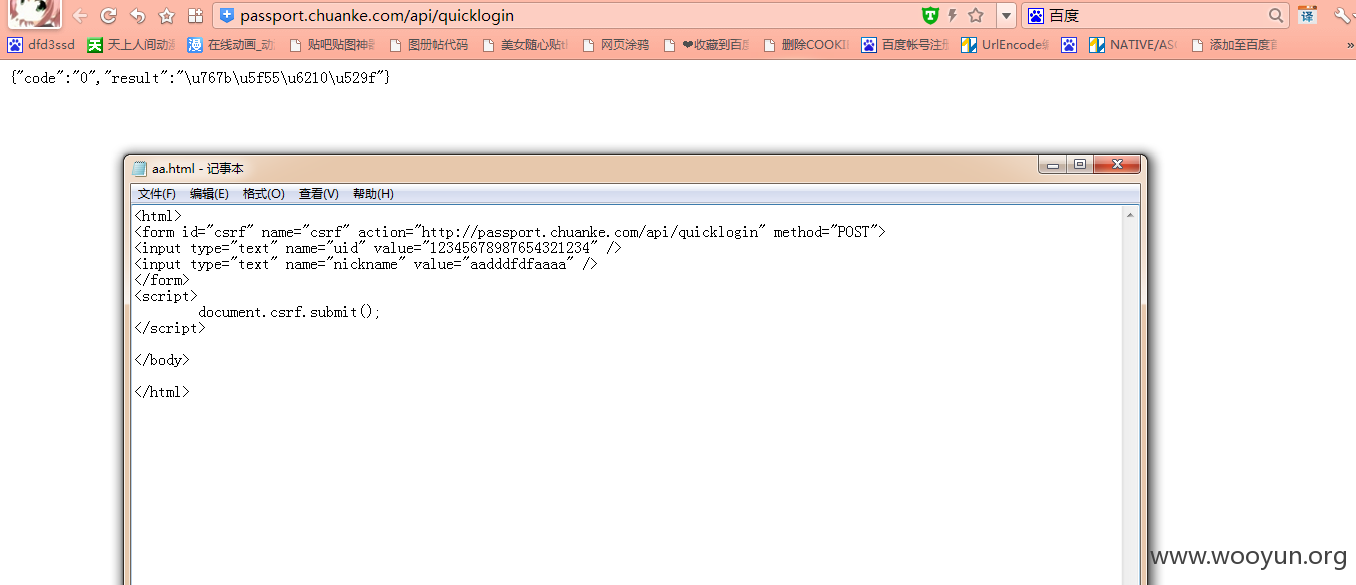Click the user avatar picture
The width and height of the screenshot is (1356, 585).
35,14
